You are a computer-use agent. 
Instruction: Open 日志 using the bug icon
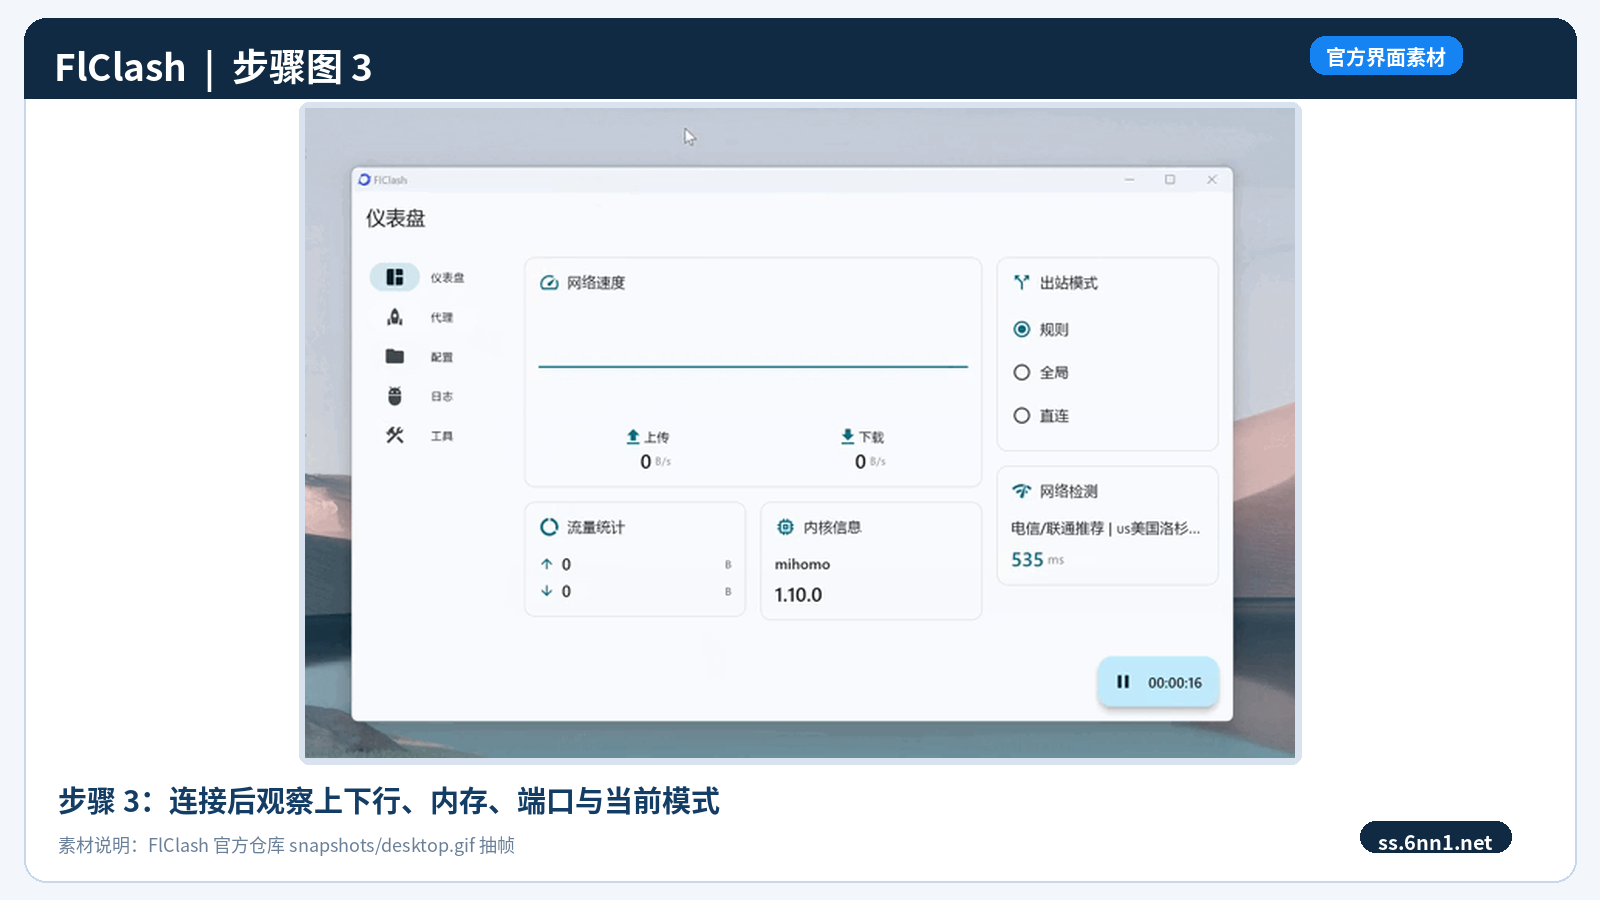pos(395,396)
